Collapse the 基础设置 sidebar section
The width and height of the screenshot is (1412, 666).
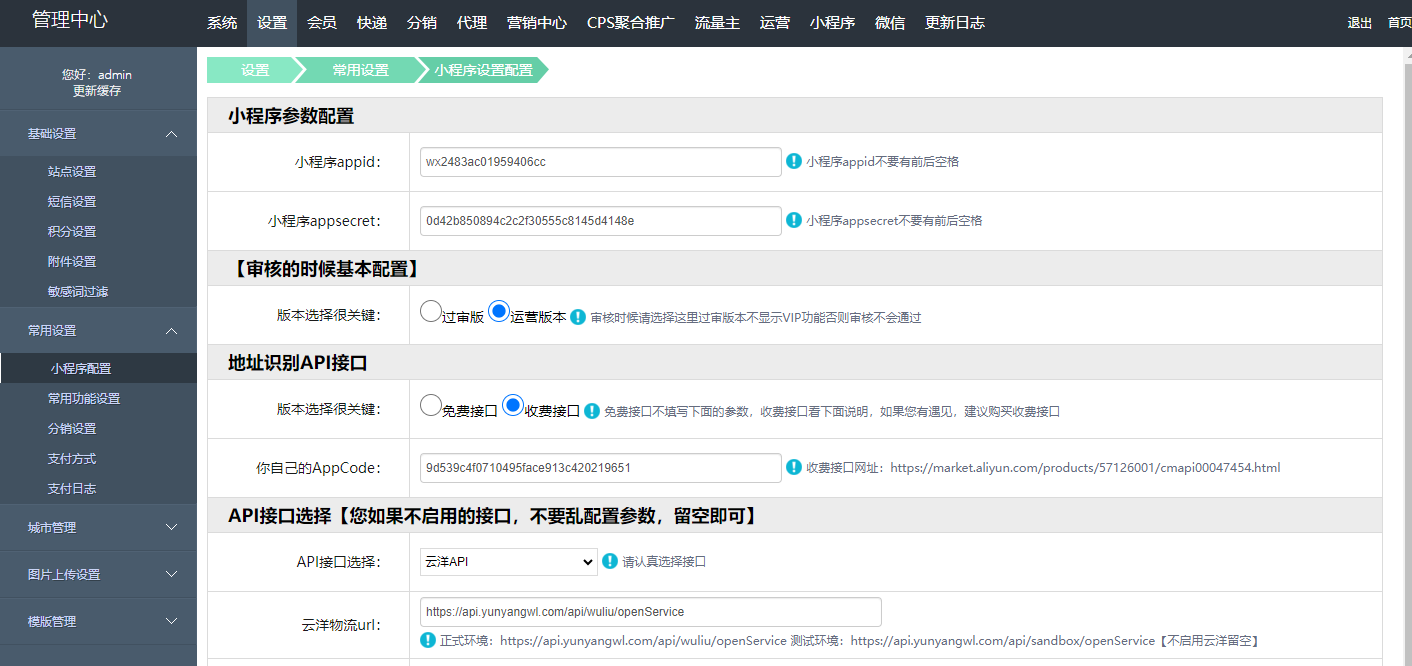[98, 132]
